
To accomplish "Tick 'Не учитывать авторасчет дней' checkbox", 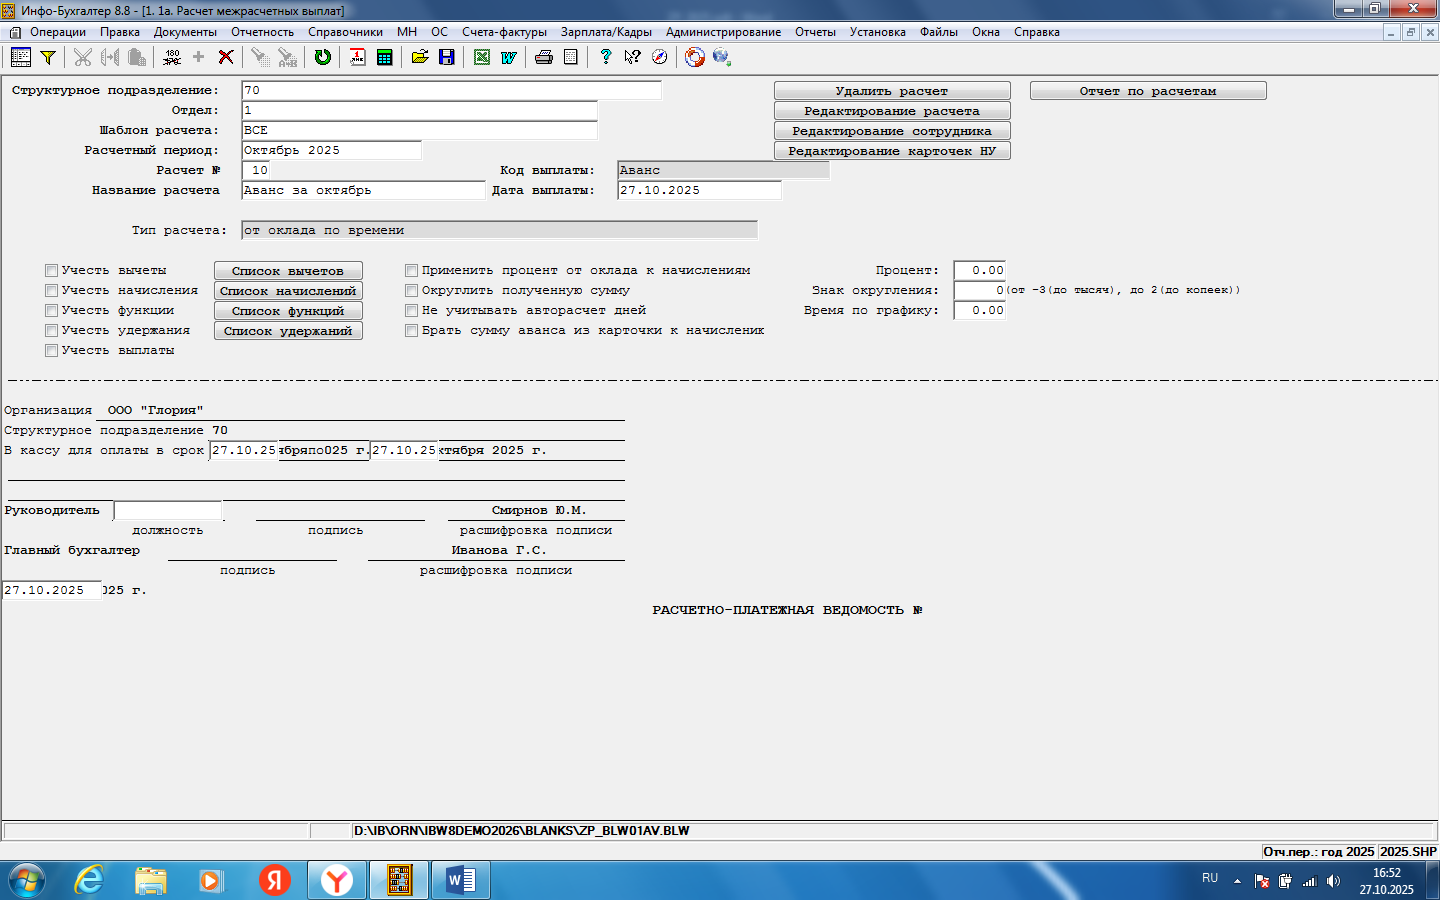I will tap(411, 310).
